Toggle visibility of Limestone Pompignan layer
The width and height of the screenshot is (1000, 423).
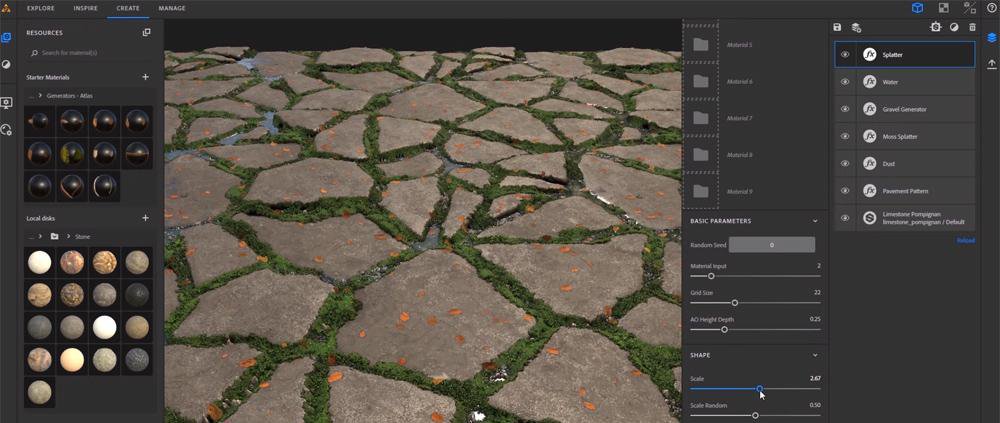click(845, 218)
